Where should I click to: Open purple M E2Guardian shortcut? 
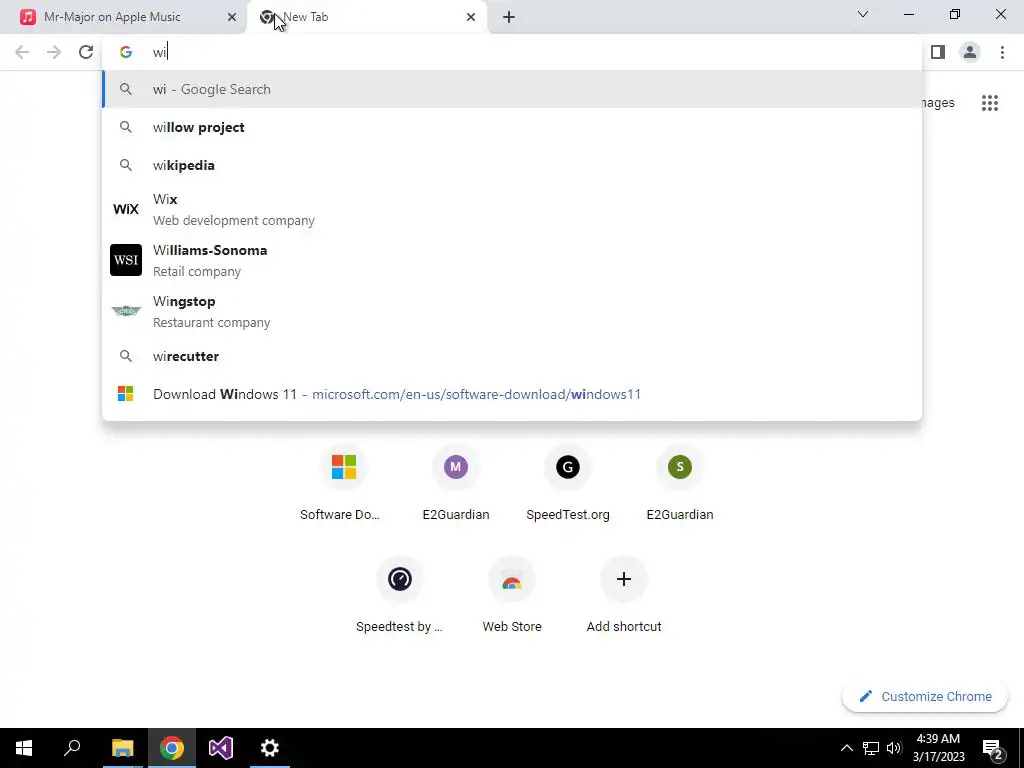click(x=456, y=483)
